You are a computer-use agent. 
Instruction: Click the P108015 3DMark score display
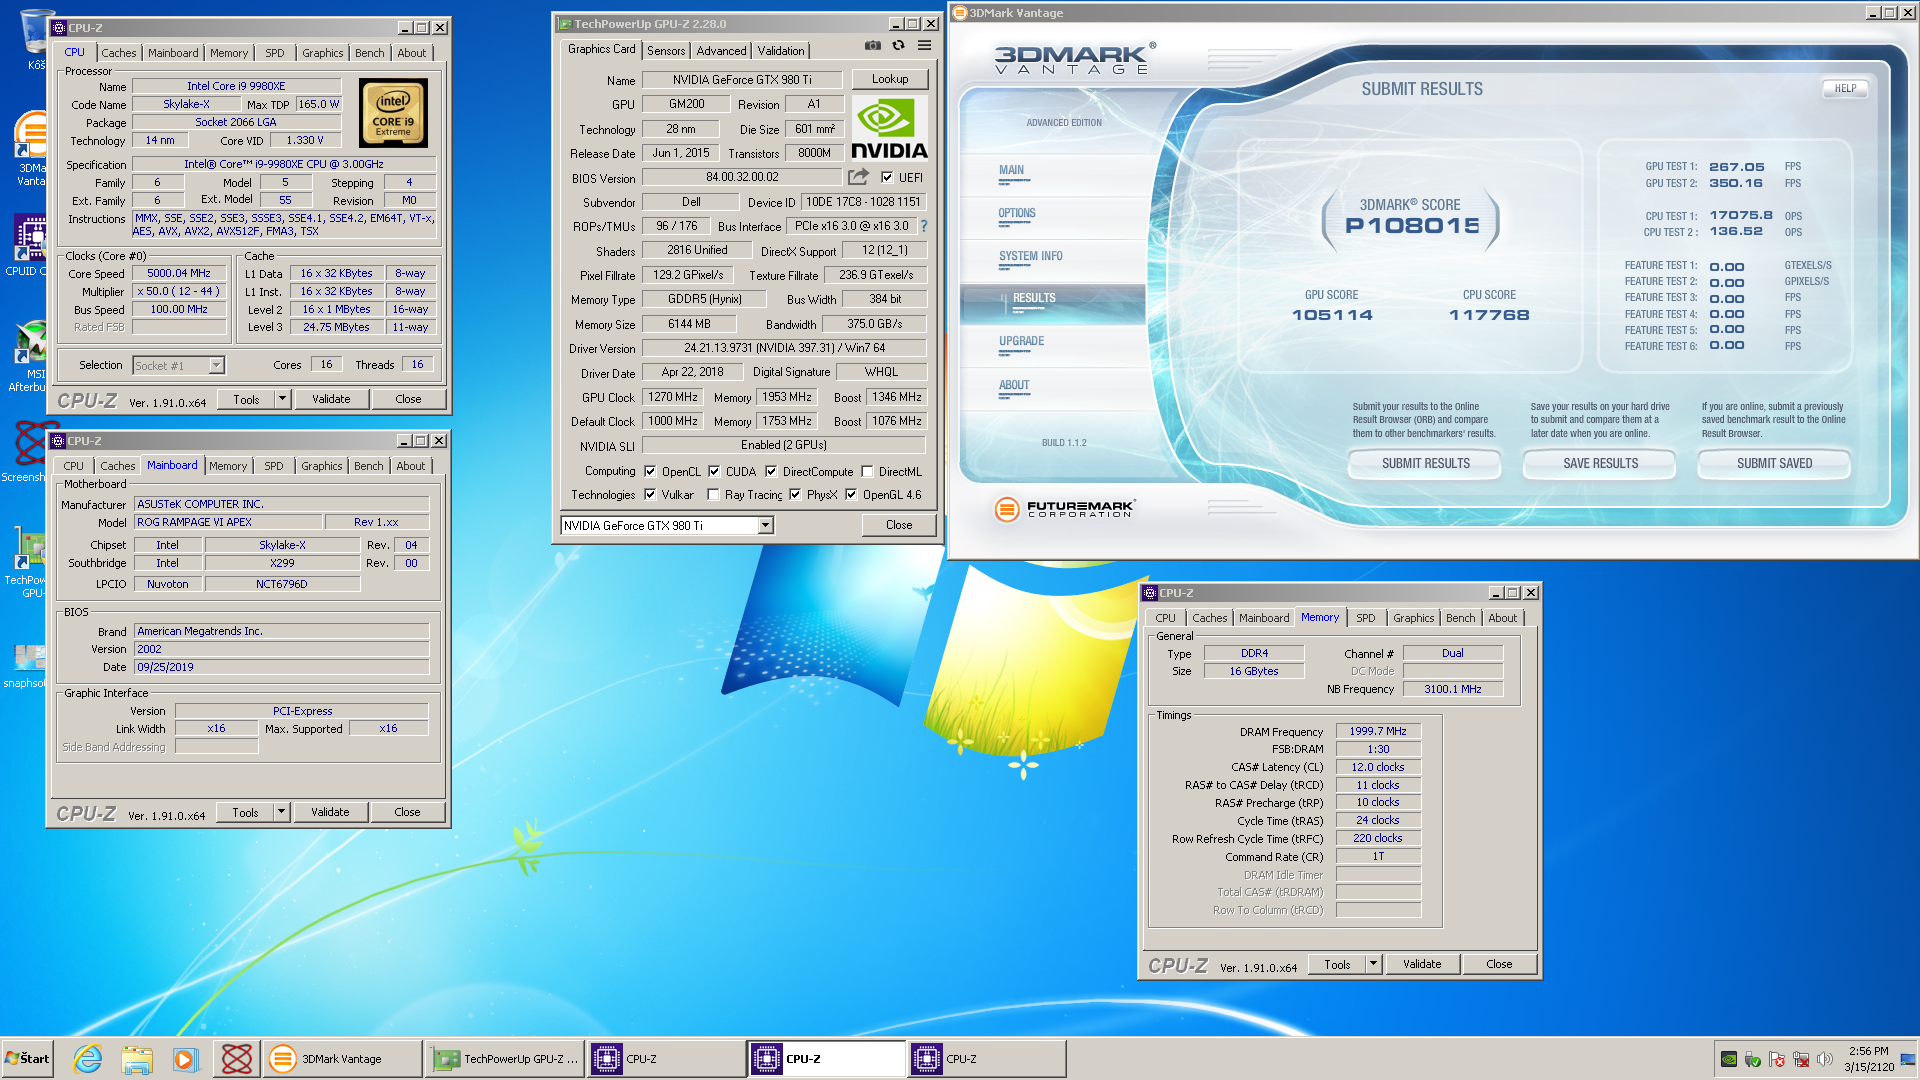1411,225
